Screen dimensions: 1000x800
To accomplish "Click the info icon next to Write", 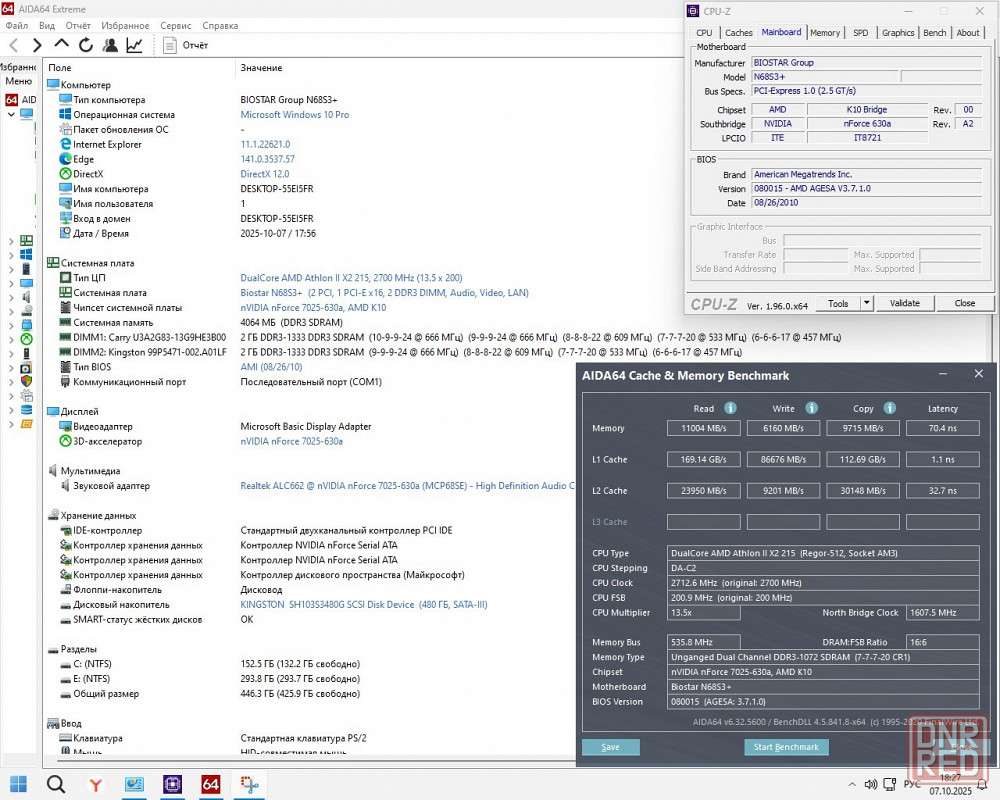I will (811, 408).
